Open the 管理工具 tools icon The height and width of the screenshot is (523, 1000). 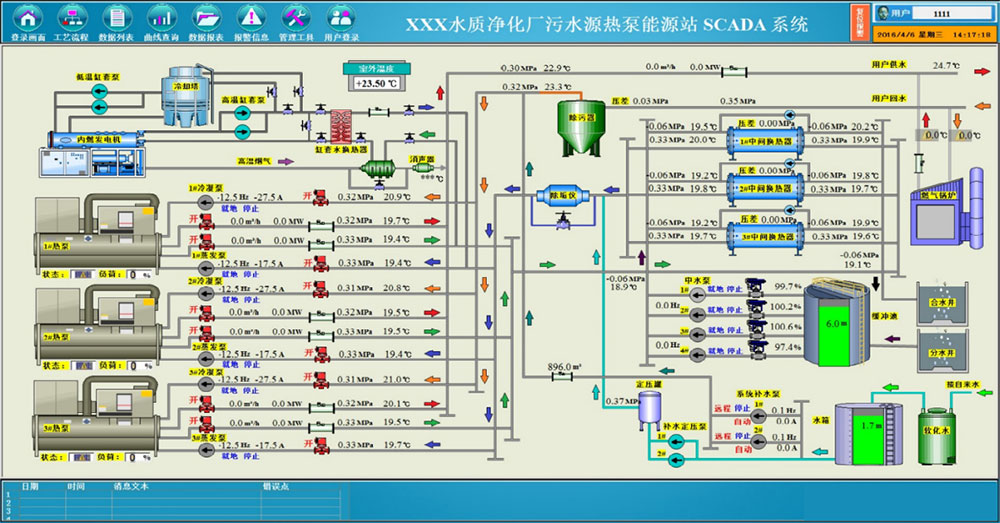point(295,17)
